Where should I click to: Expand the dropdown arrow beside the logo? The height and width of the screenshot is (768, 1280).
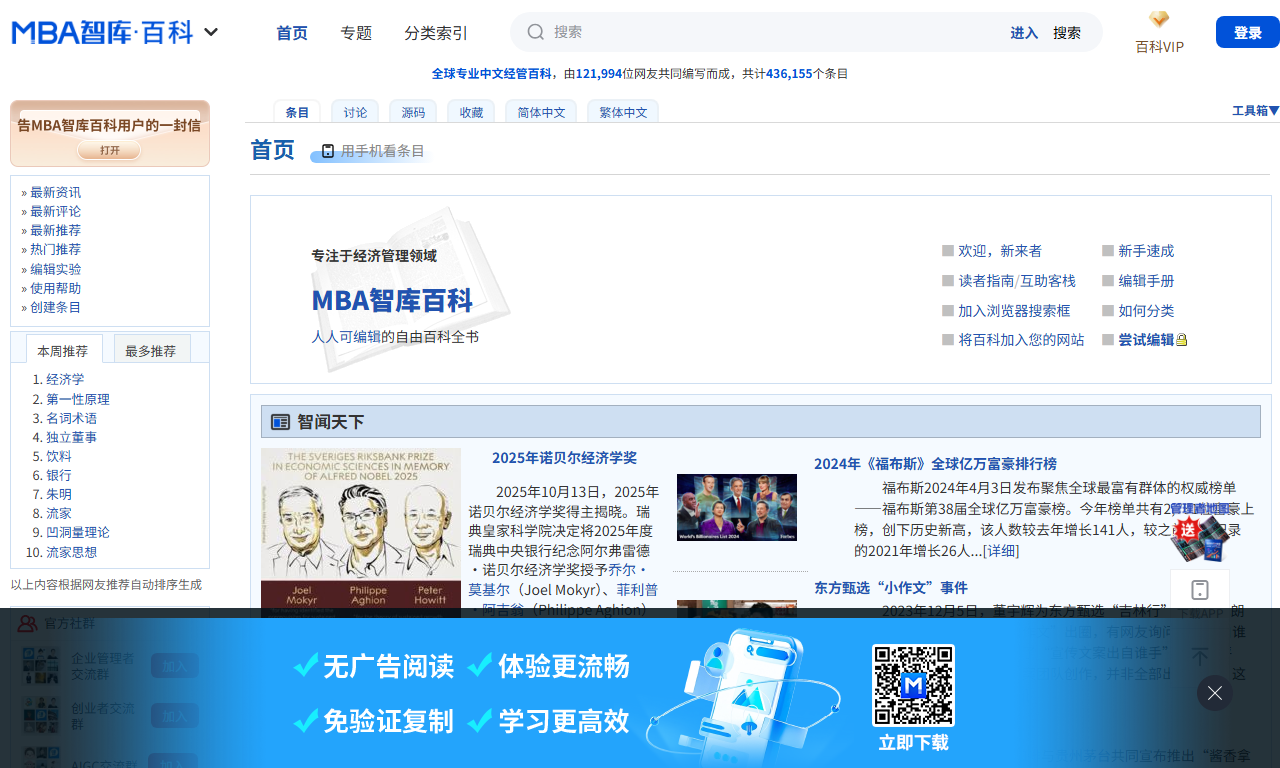point(211,32)
